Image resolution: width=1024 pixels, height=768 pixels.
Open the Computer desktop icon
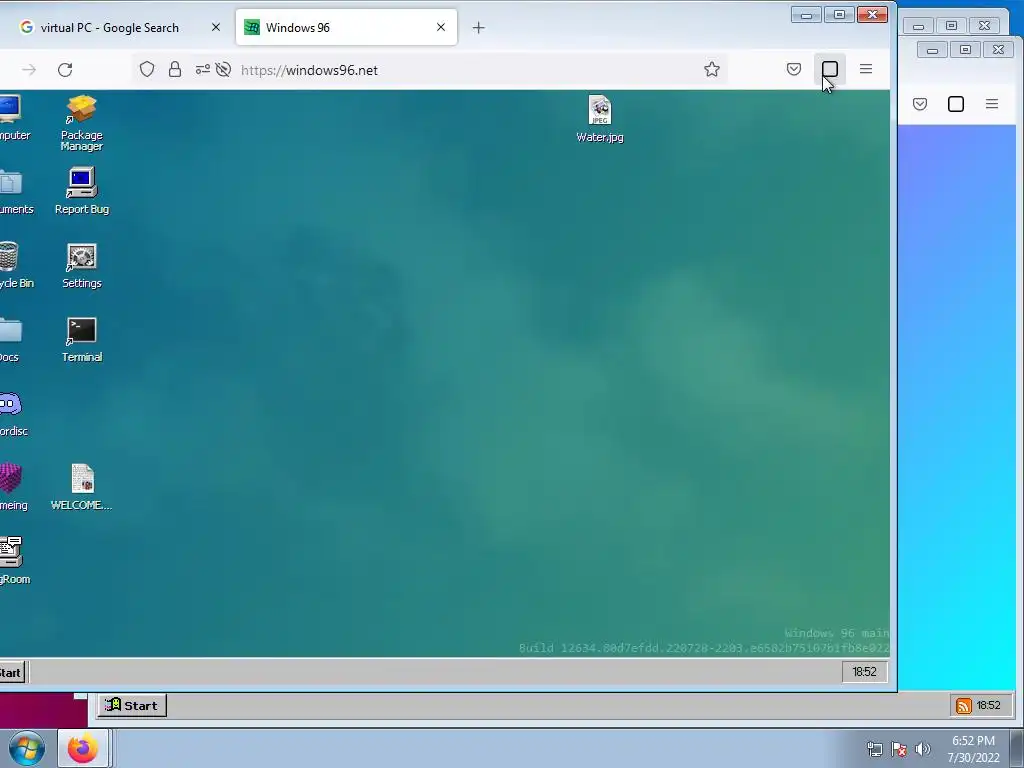[13, 118]
